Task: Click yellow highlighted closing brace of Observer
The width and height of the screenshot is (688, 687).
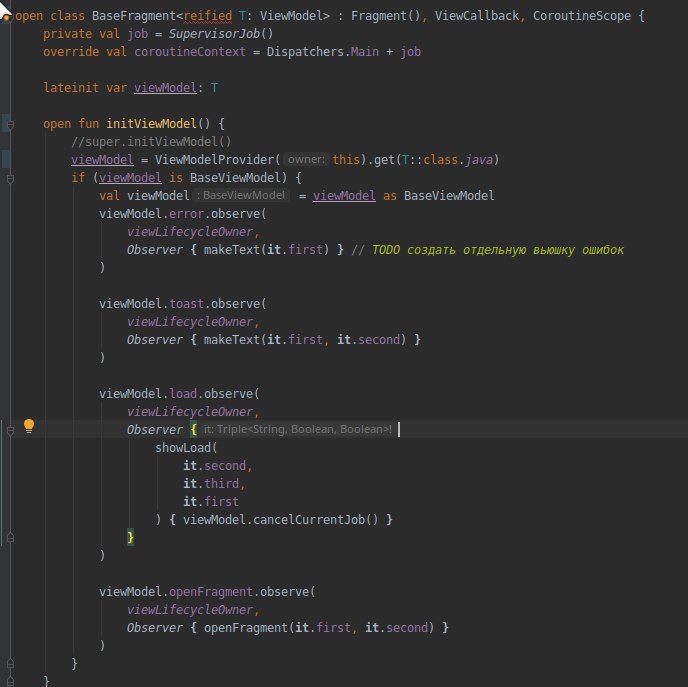Action: (x=130, y=538)
